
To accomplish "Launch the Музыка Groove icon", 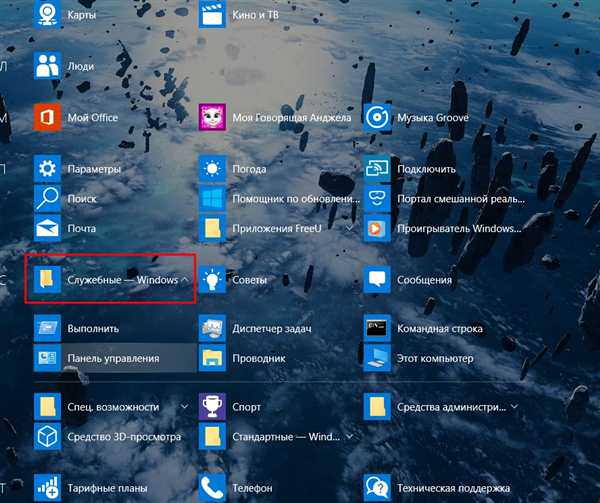I will (x=377, y=117).
